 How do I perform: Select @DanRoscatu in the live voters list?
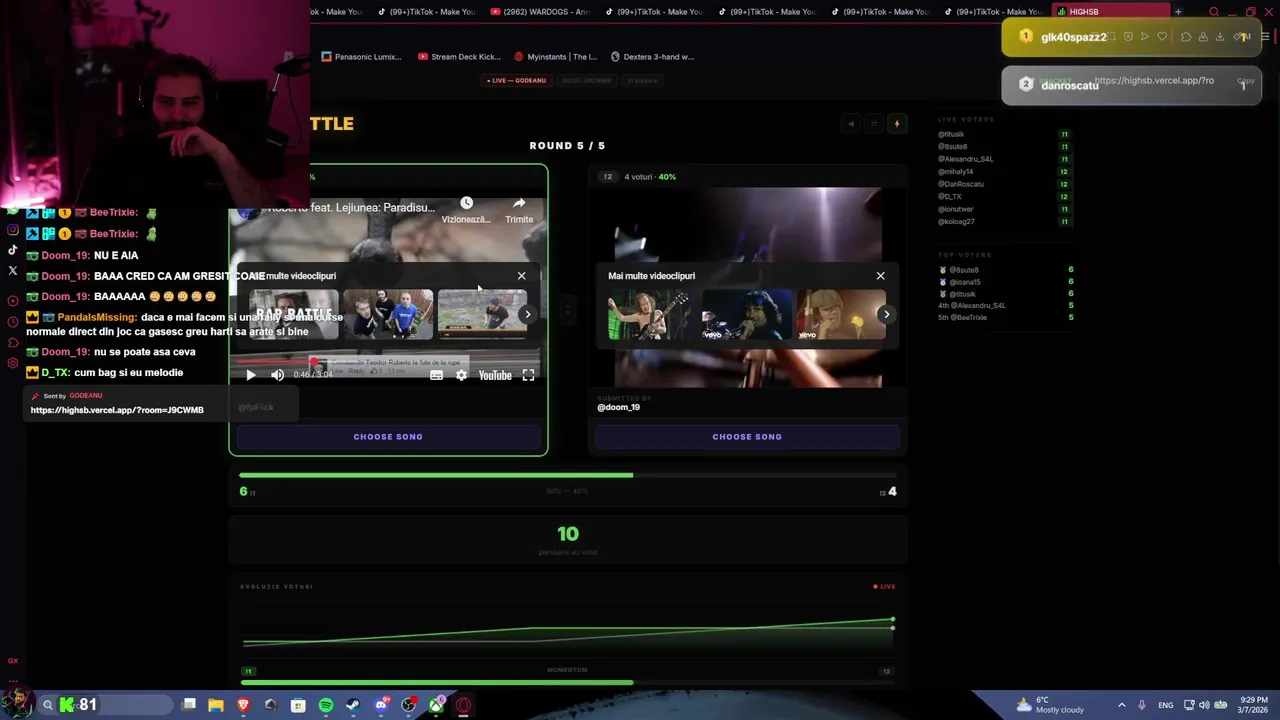pyautogui.click(x=961, y=184)
